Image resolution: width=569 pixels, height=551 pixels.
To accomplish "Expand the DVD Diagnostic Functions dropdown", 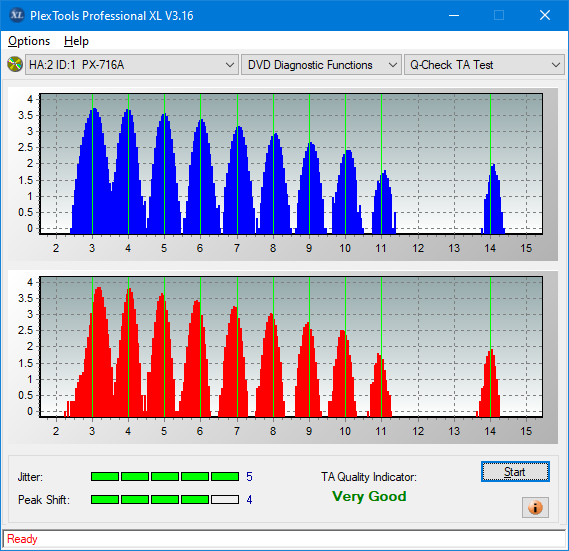I will 321,65.
